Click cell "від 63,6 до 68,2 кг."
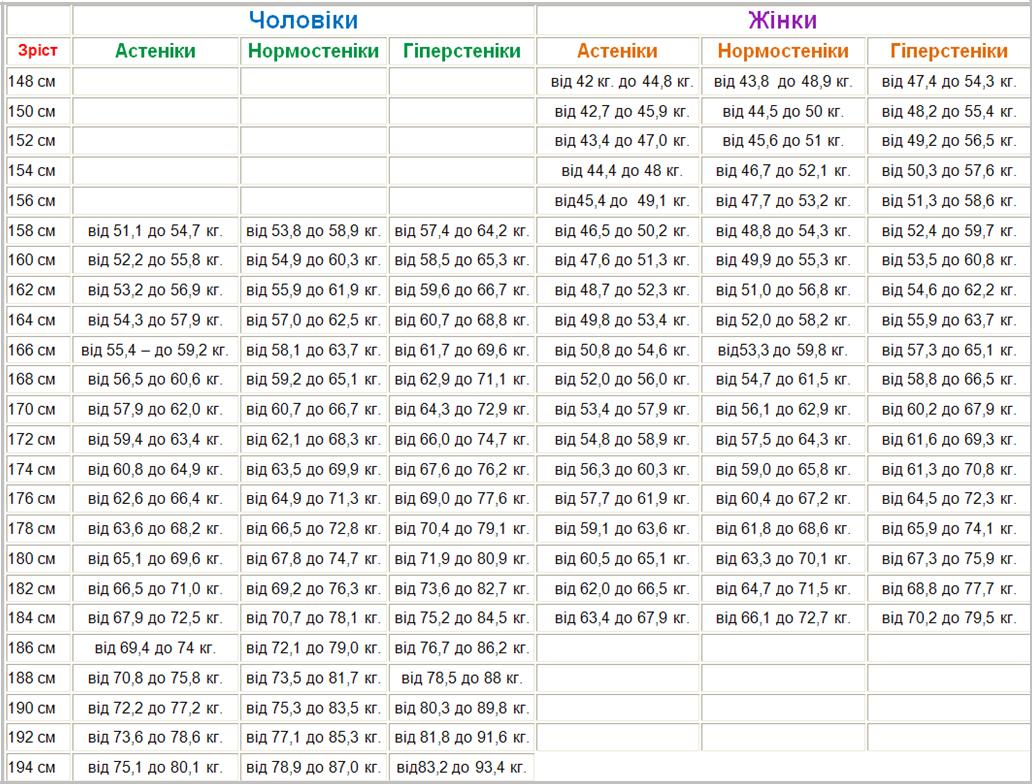 click(x=155, y=529)
